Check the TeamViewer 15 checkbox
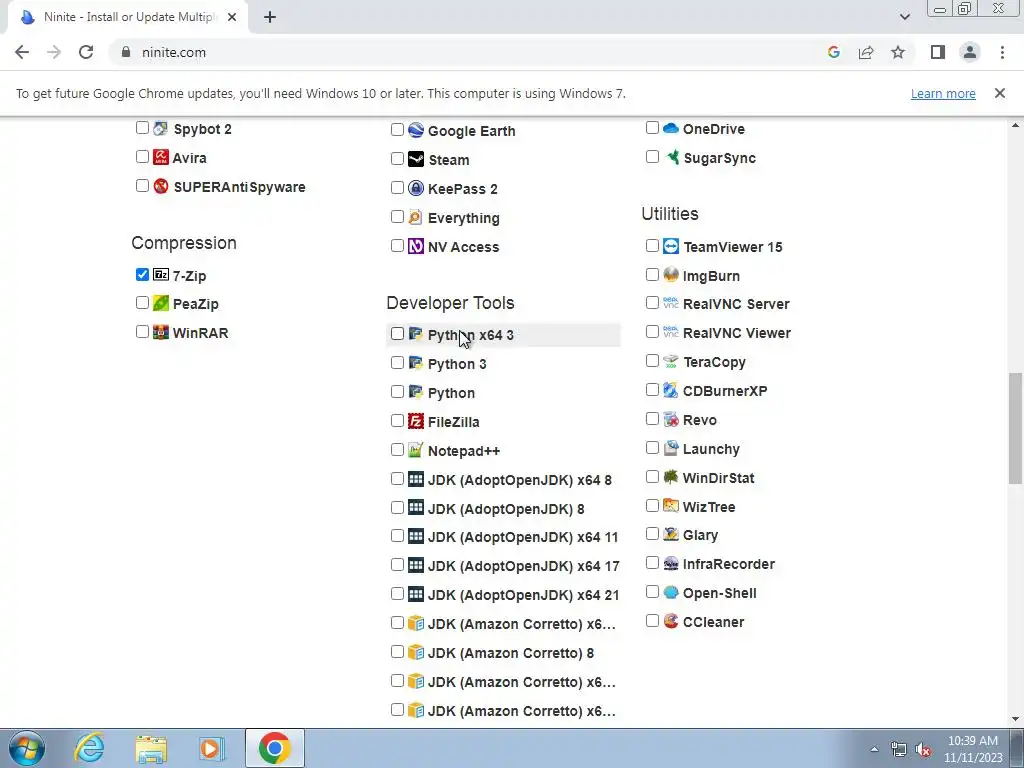 [652, 246]
